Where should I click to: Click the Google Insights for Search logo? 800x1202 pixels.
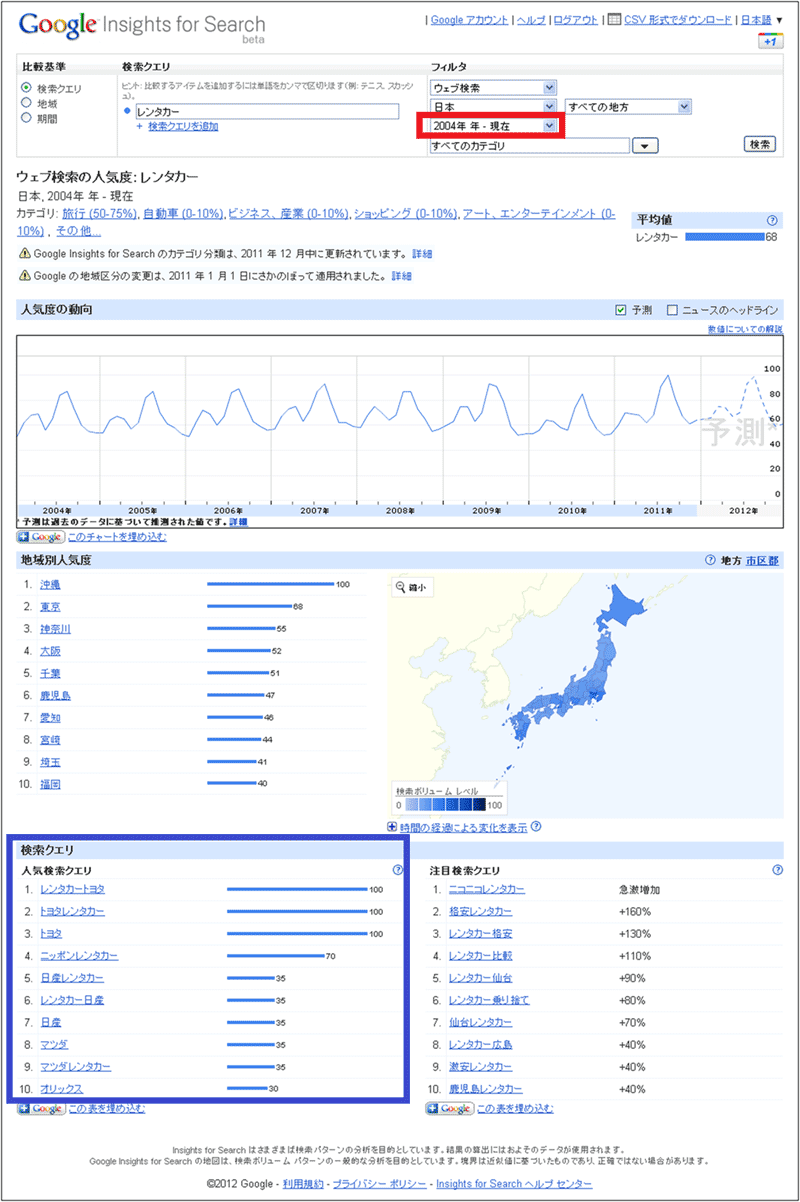click(142, 25)
